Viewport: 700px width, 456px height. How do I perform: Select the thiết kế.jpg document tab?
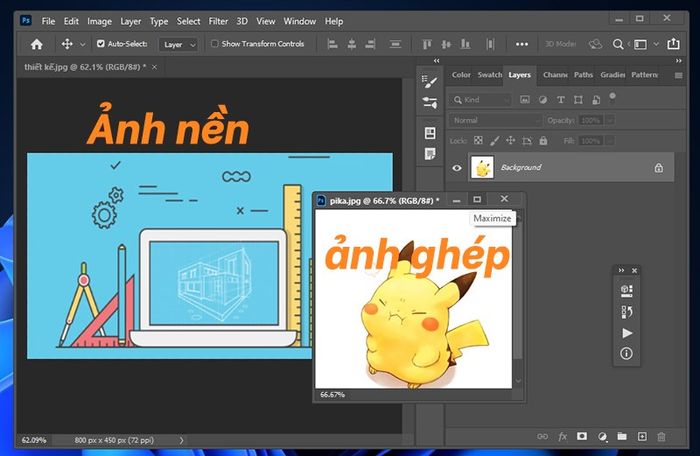click(x=85, y=67)
